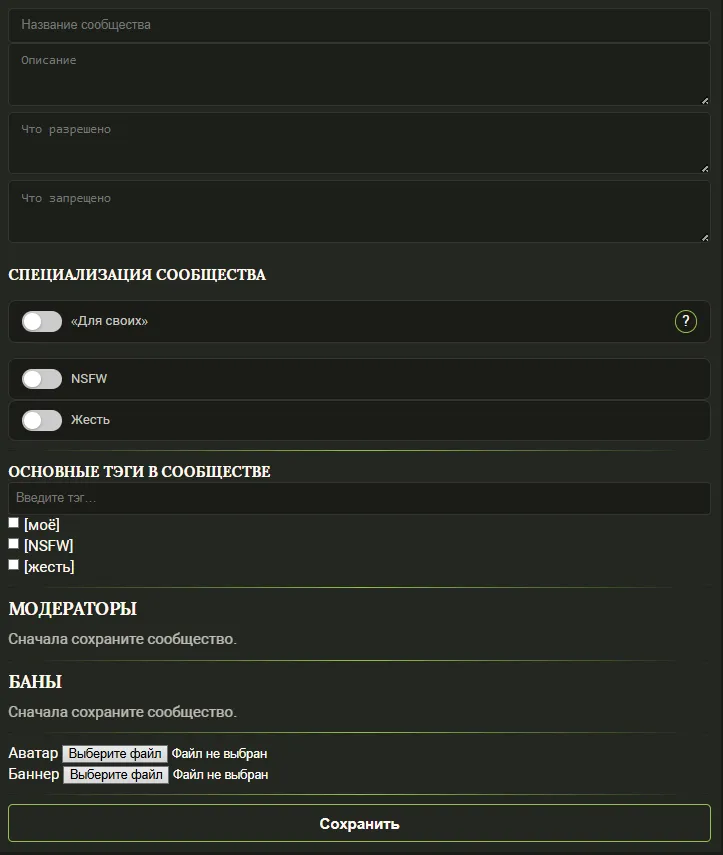Save the community with Сохранить

tap(359, 824)
